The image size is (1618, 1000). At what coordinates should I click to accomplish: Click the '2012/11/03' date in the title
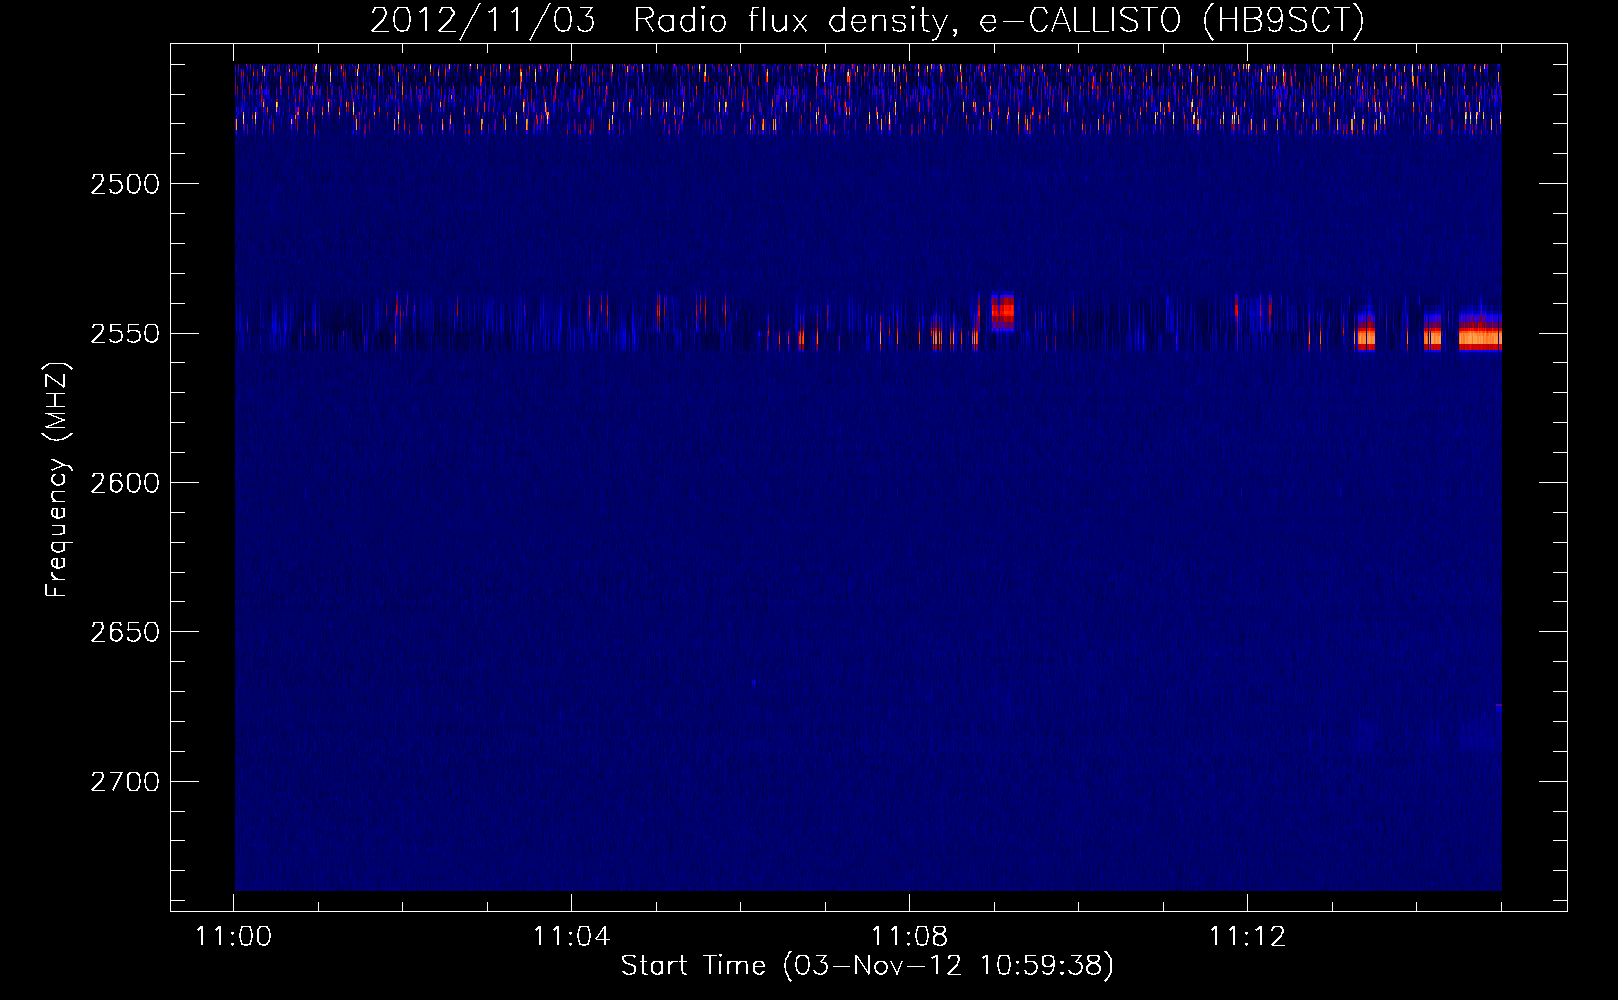pos(483,20)
